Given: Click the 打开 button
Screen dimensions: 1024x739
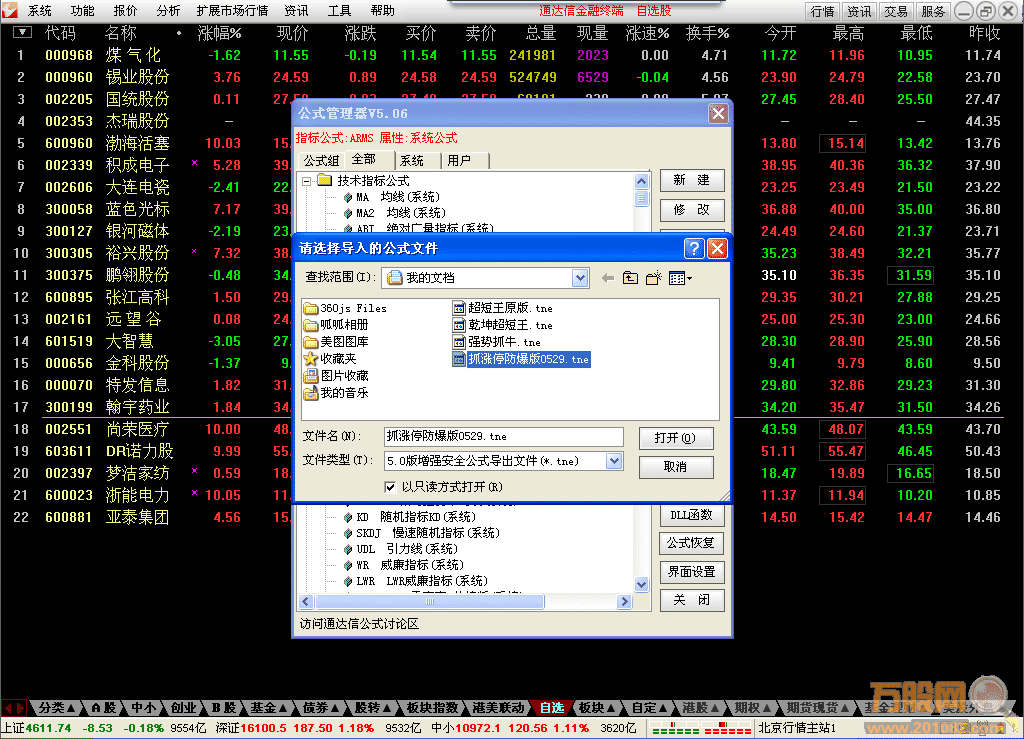Looking at the screenshot, I should [x=675, y=438].
